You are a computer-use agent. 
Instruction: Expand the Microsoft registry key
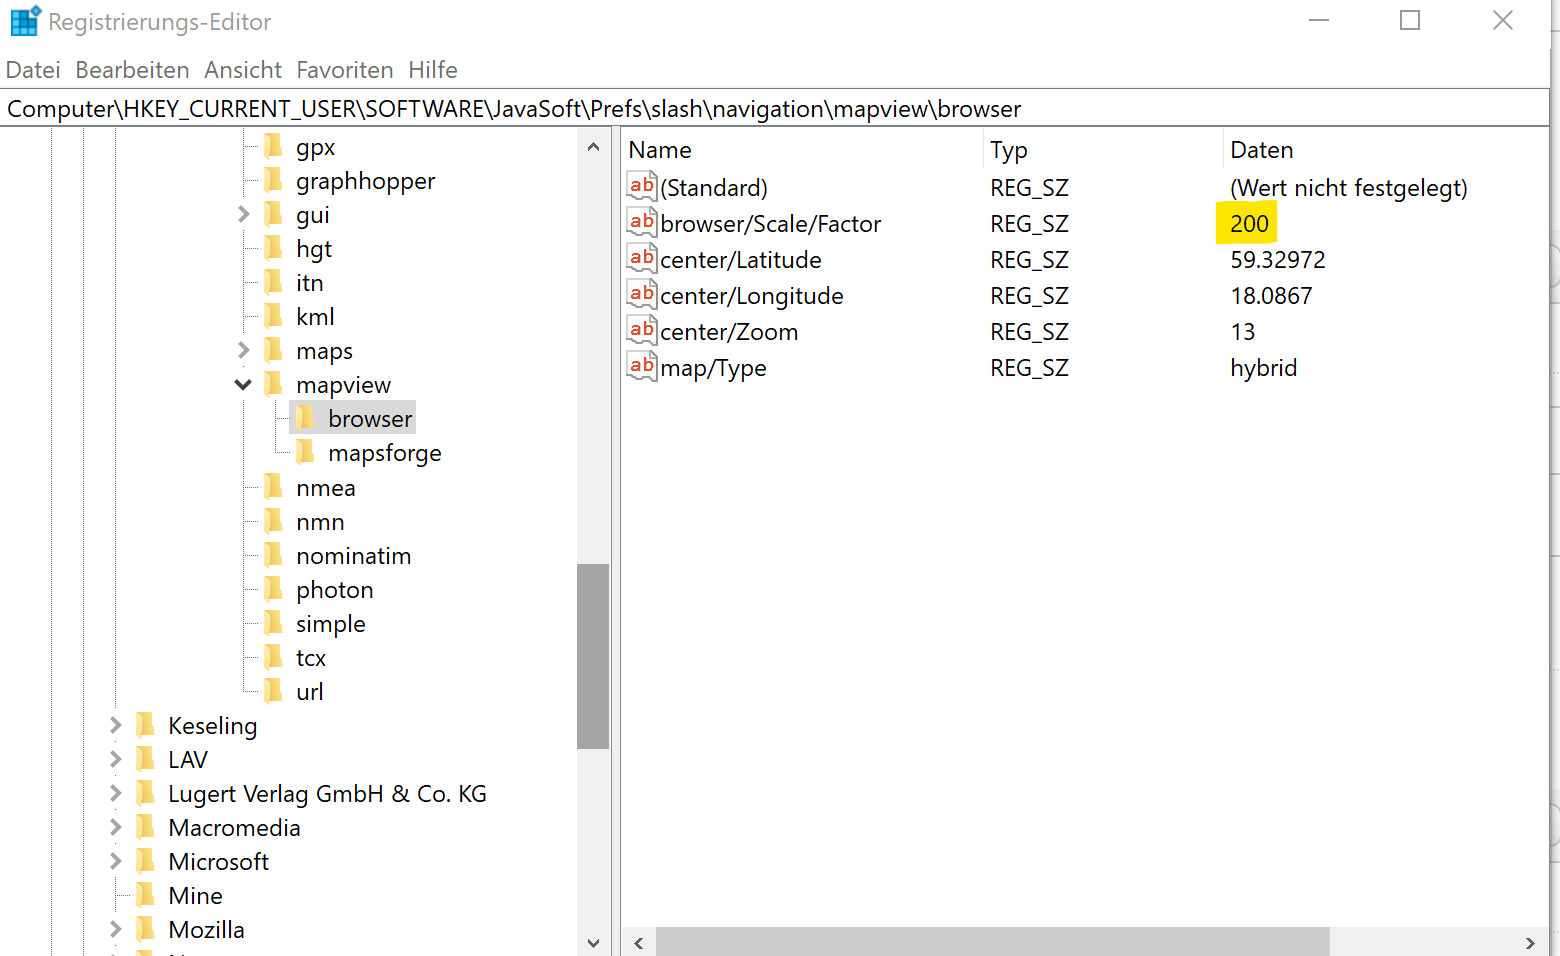[115, 861]
